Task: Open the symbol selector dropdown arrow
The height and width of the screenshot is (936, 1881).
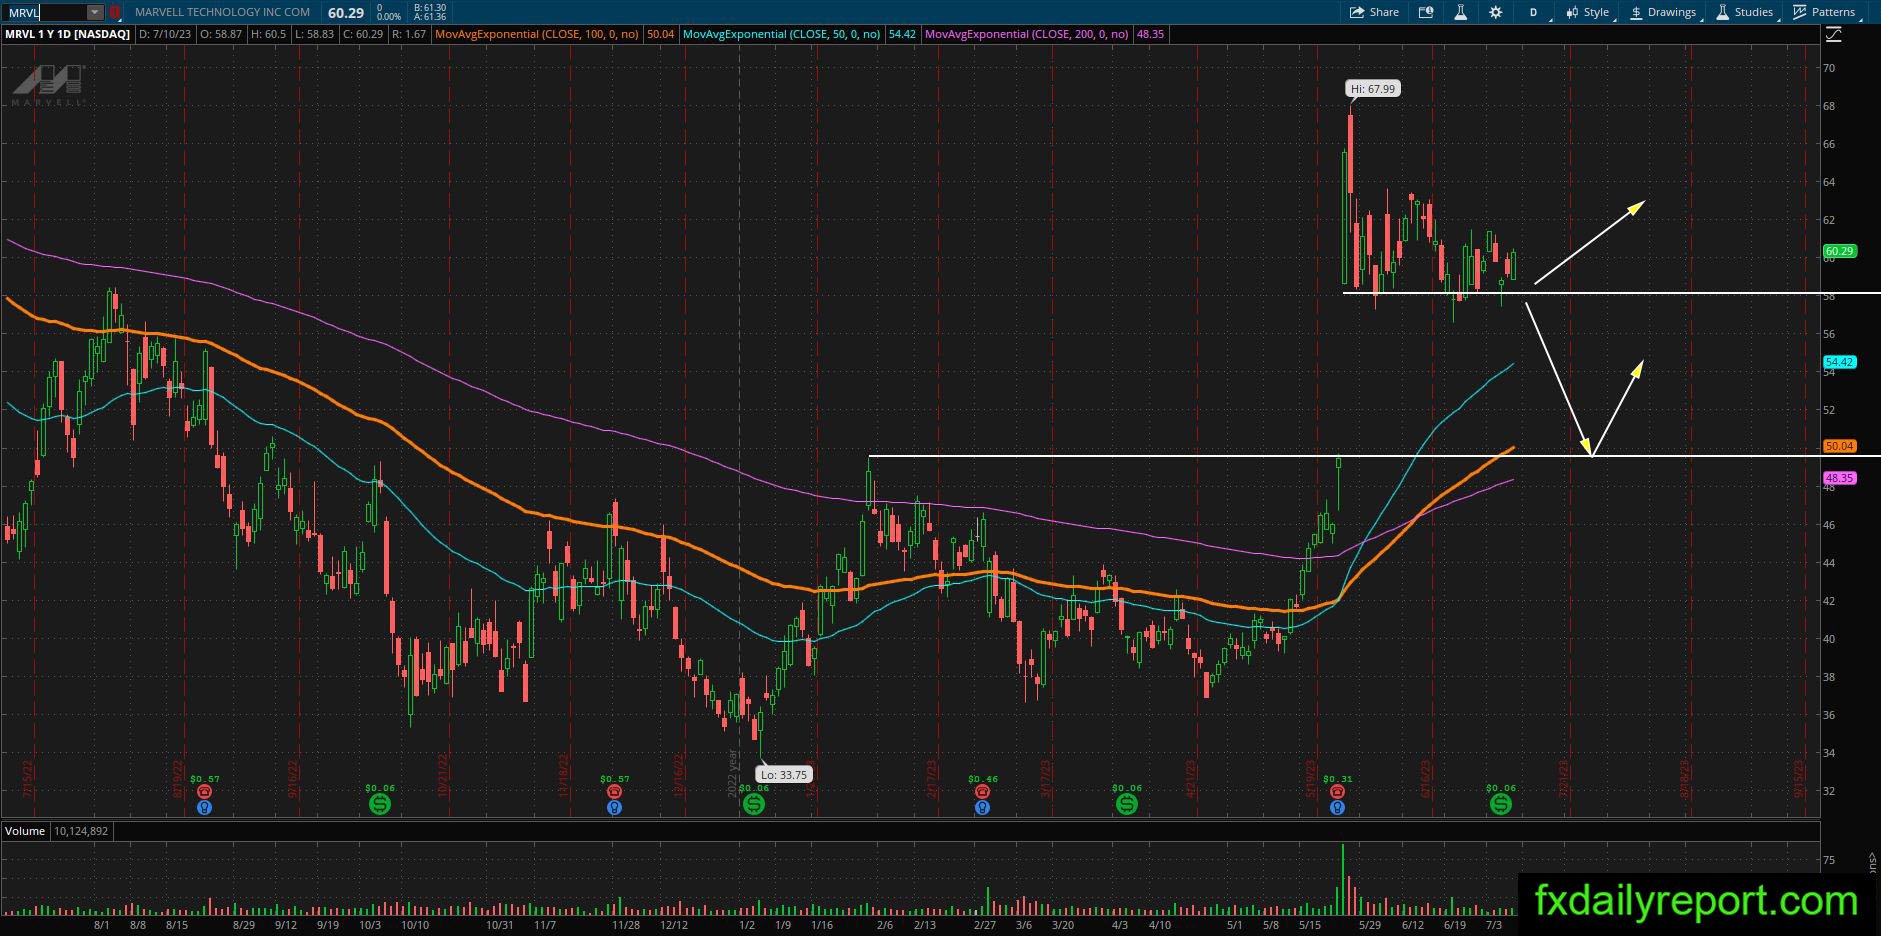Action: [94, 12]
